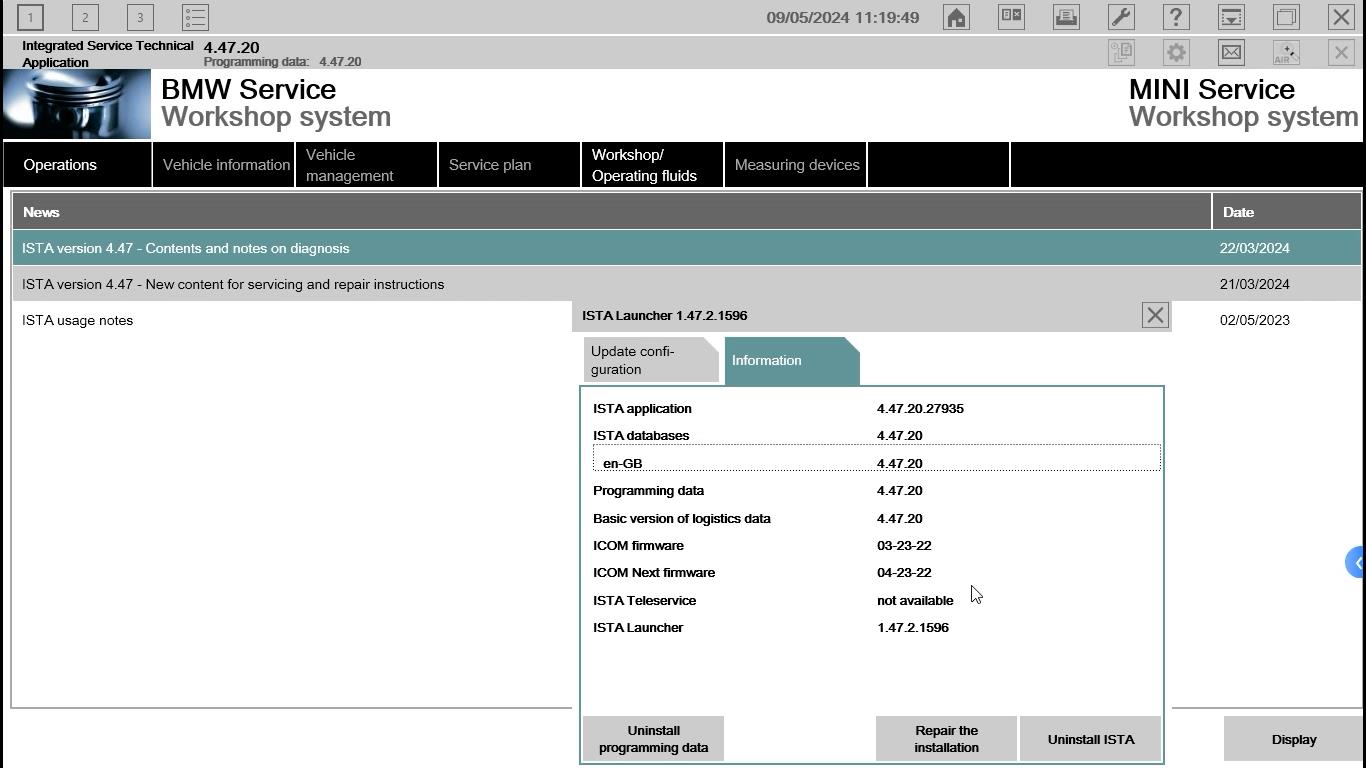Click the AIR icon
The image size is (1366, 768).
click(1286, 52)
